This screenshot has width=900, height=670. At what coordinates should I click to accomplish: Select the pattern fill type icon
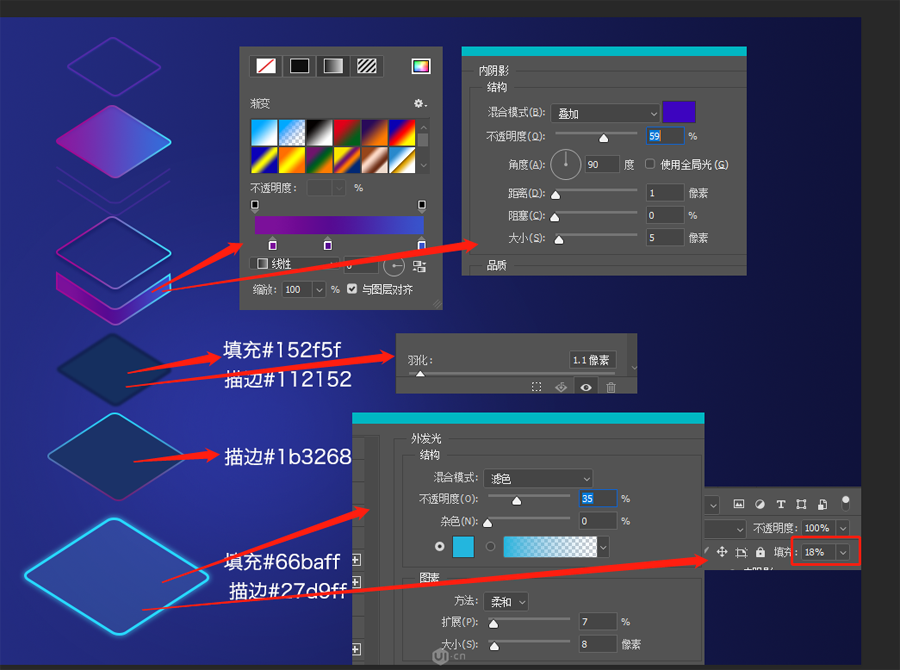click(x=366, y=66)
